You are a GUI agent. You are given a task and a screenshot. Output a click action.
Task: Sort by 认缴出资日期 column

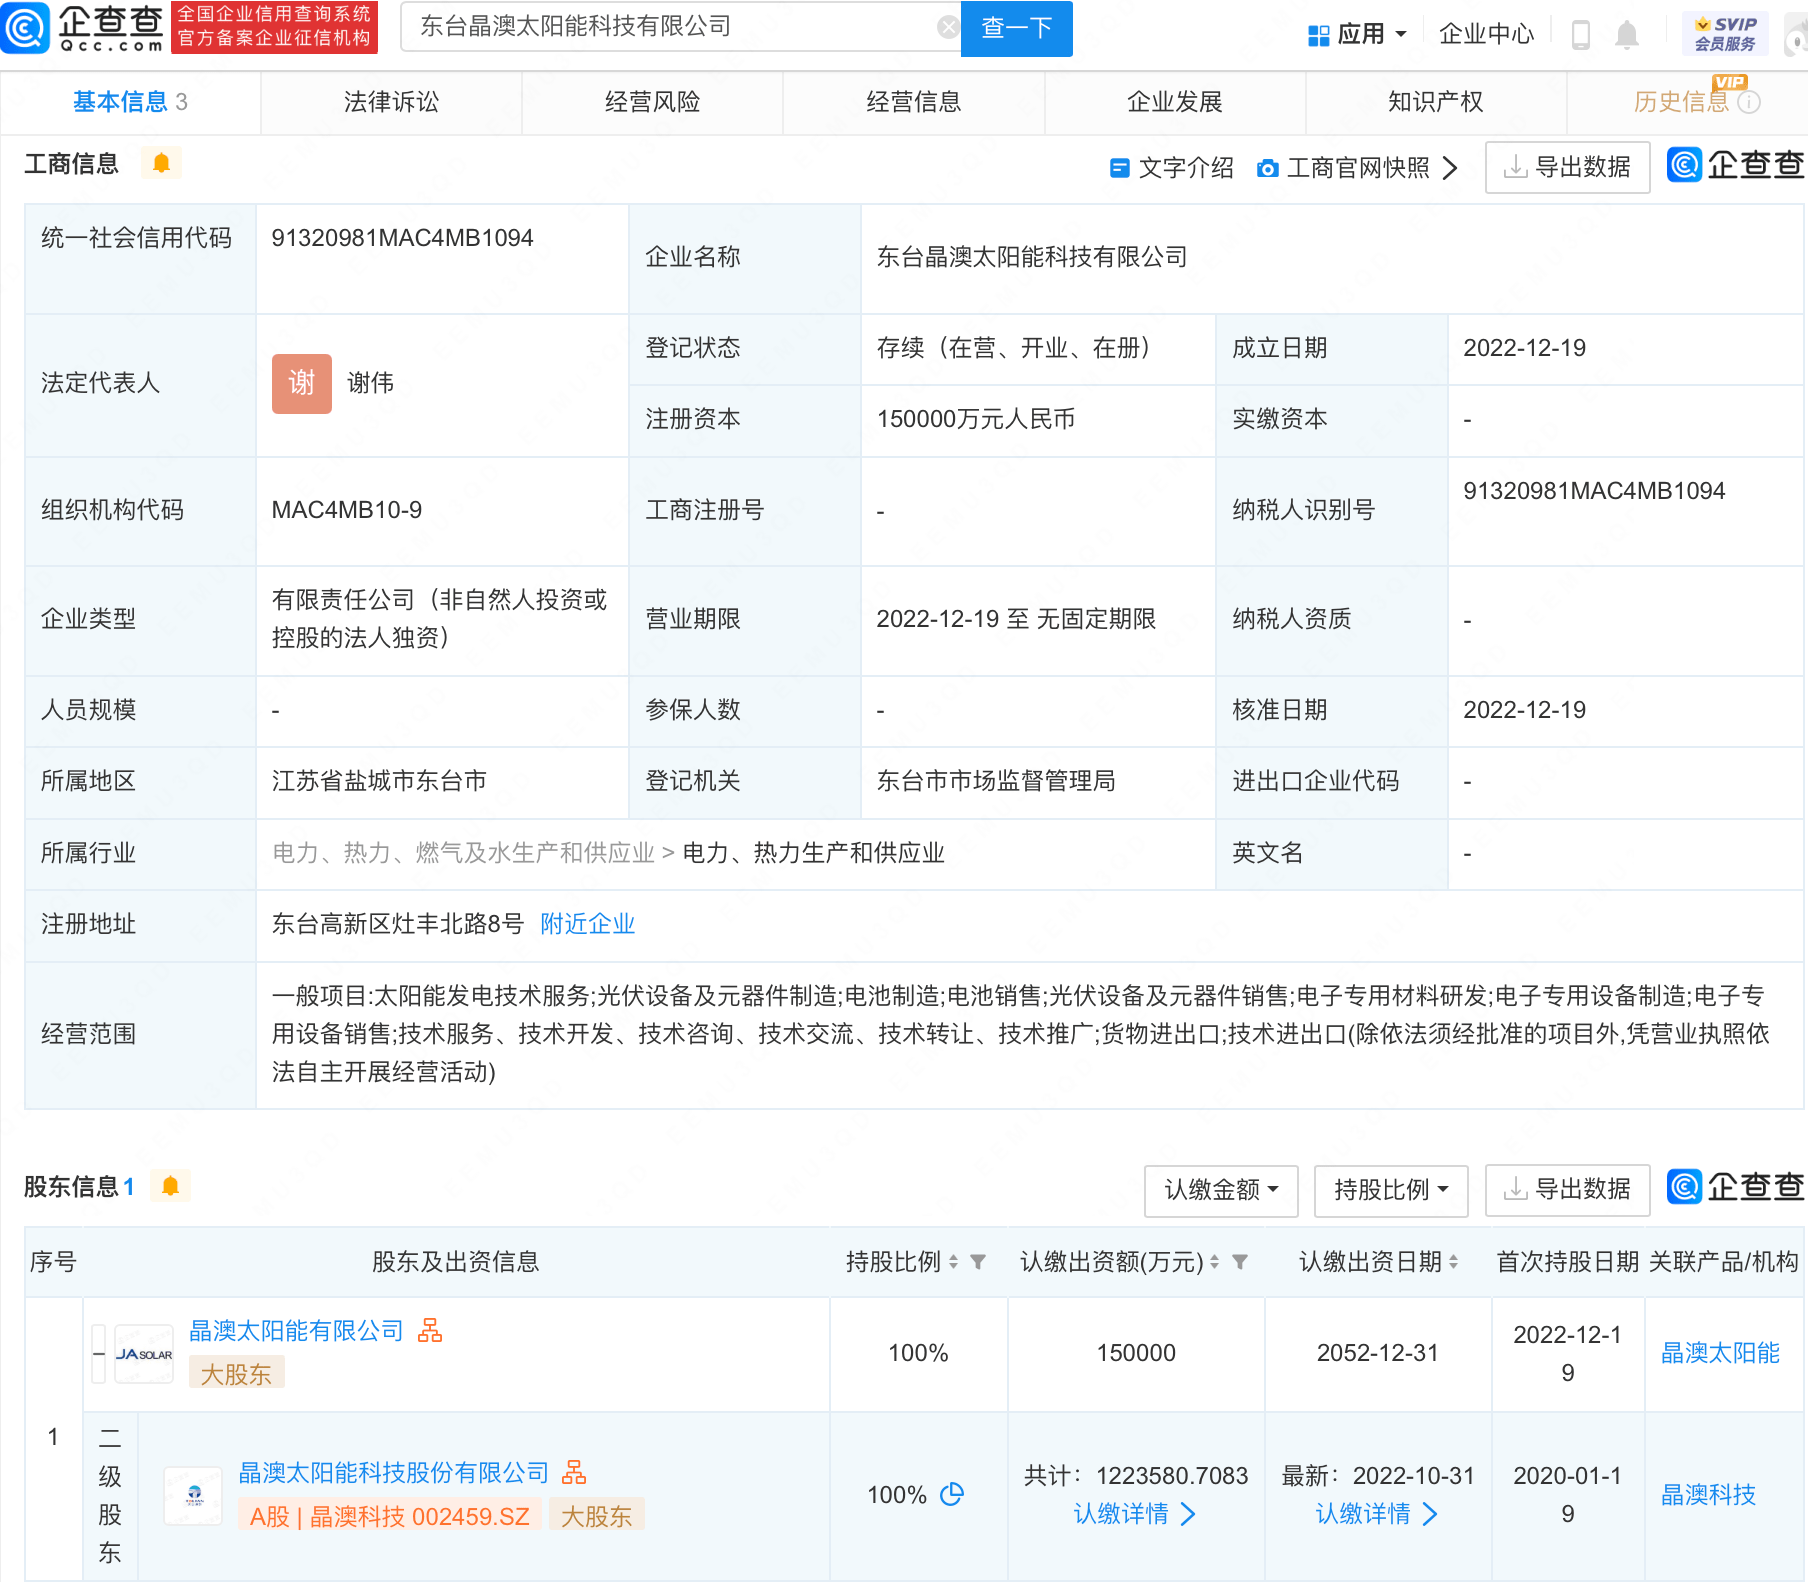pyautogui.click(x=1453, y=1262)
